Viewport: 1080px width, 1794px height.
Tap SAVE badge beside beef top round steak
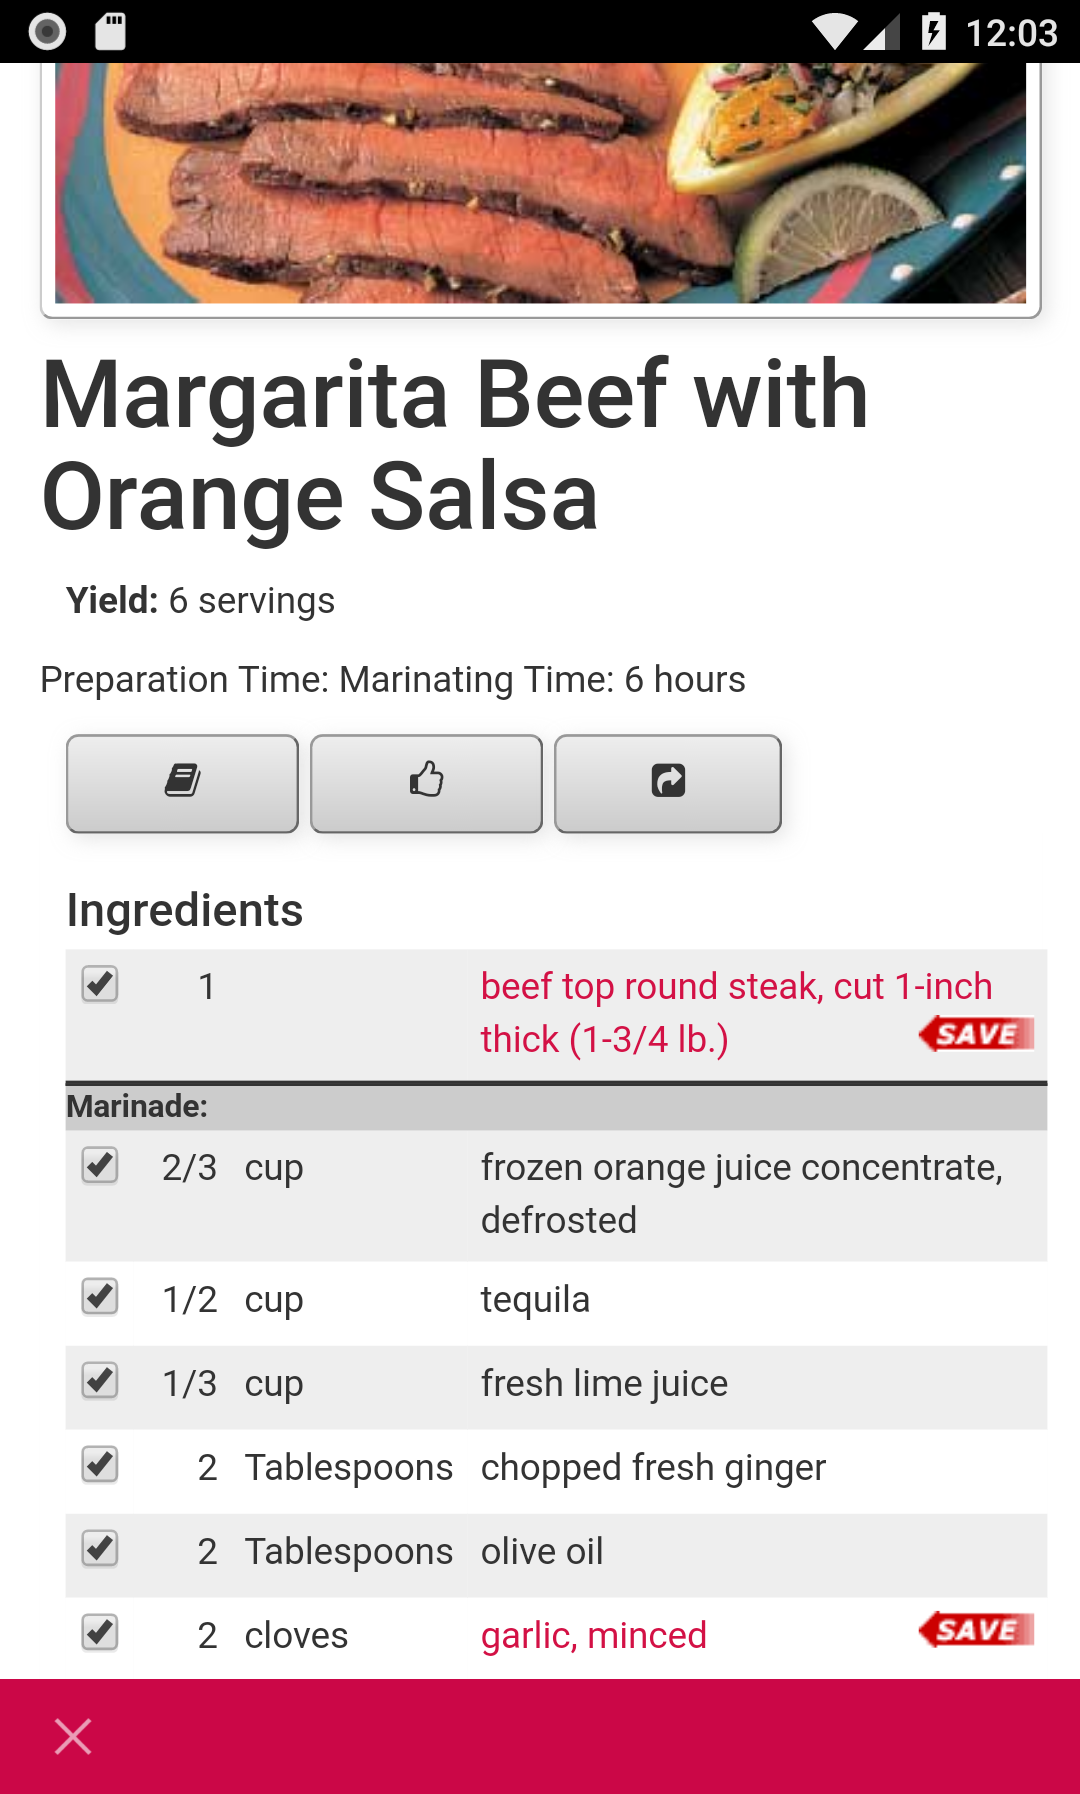[x=976, y=1033]
